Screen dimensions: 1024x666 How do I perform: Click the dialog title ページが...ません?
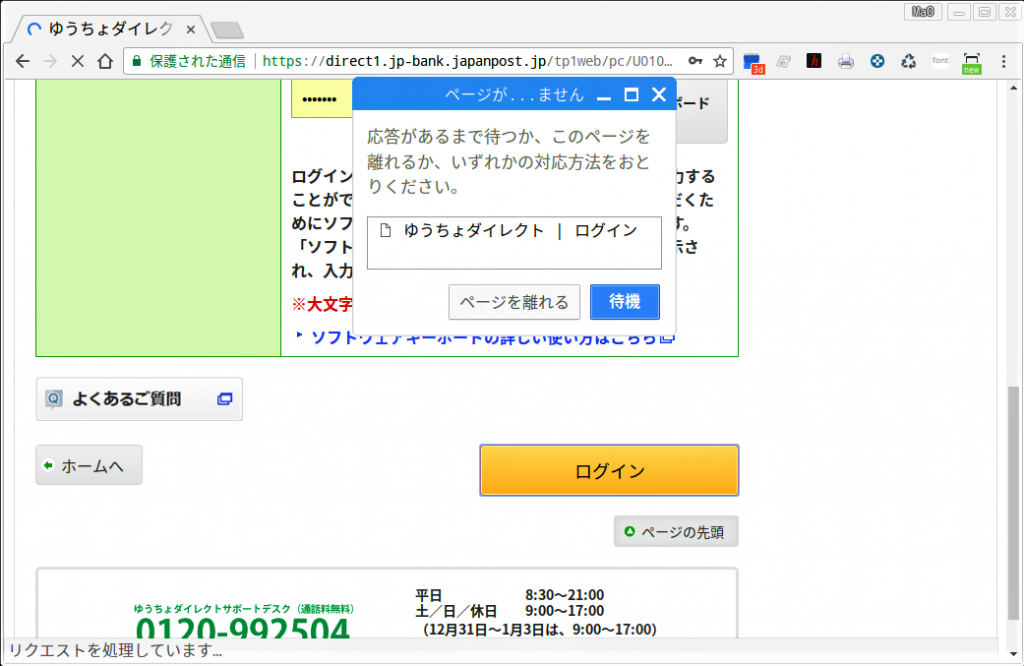coord(514,95)
